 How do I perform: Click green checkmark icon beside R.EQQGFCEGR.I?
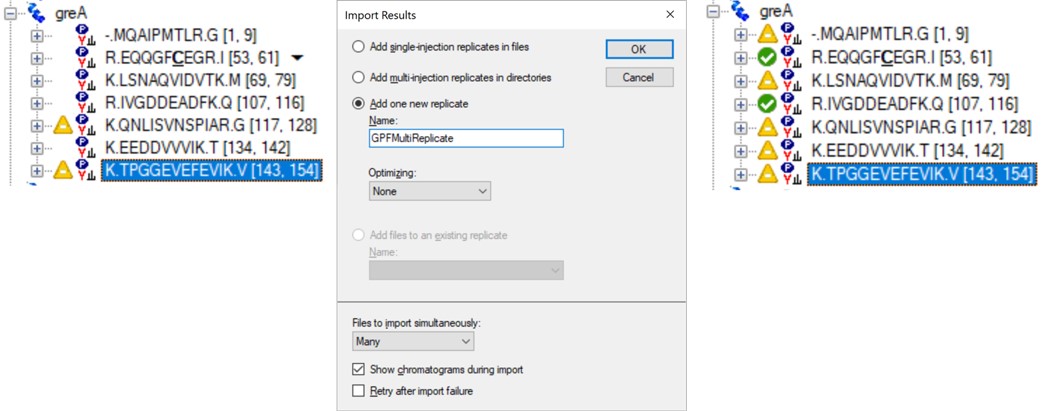(766, 58)
